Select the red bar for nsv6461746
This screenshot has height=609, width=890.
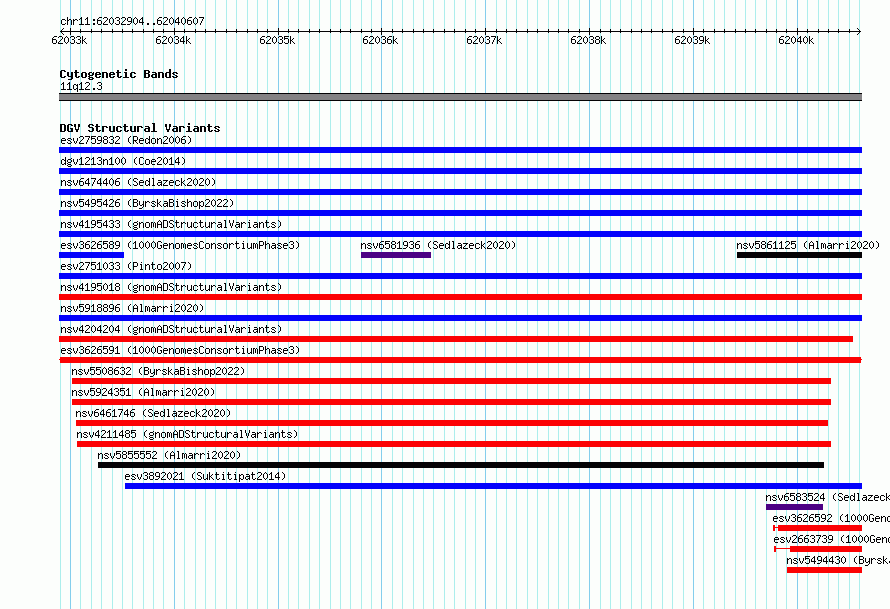(452, 423)
